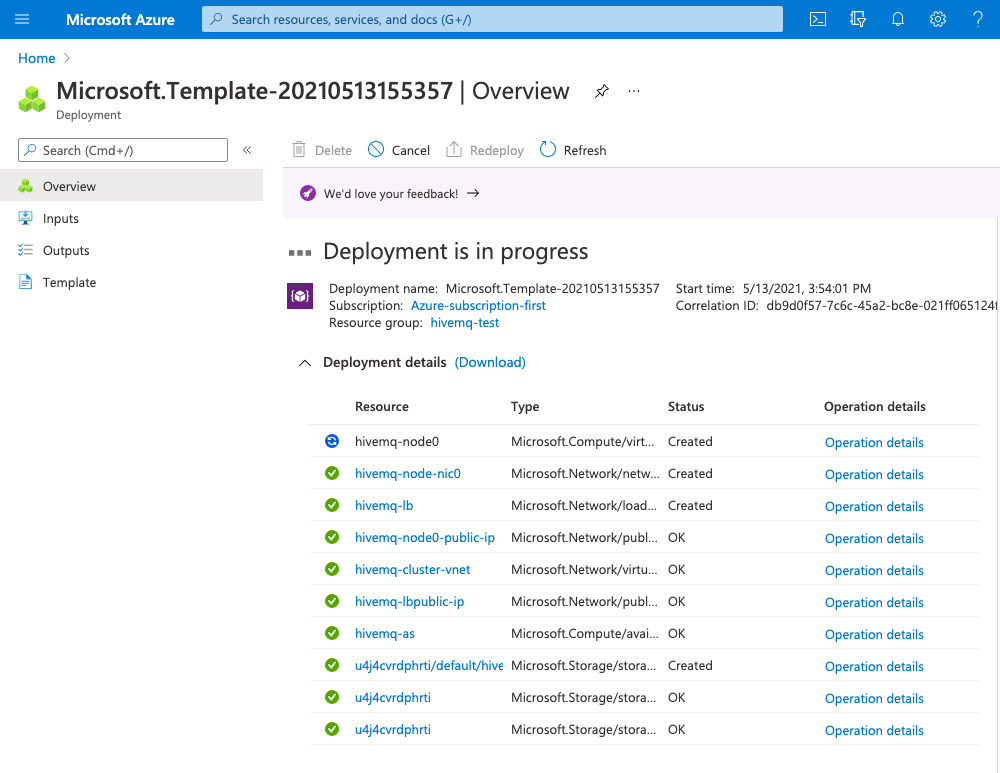The width and height of the screenshot is (1000, 773).
Task: Click the hivemq-node0 resource name text
Action: (397, 441)
